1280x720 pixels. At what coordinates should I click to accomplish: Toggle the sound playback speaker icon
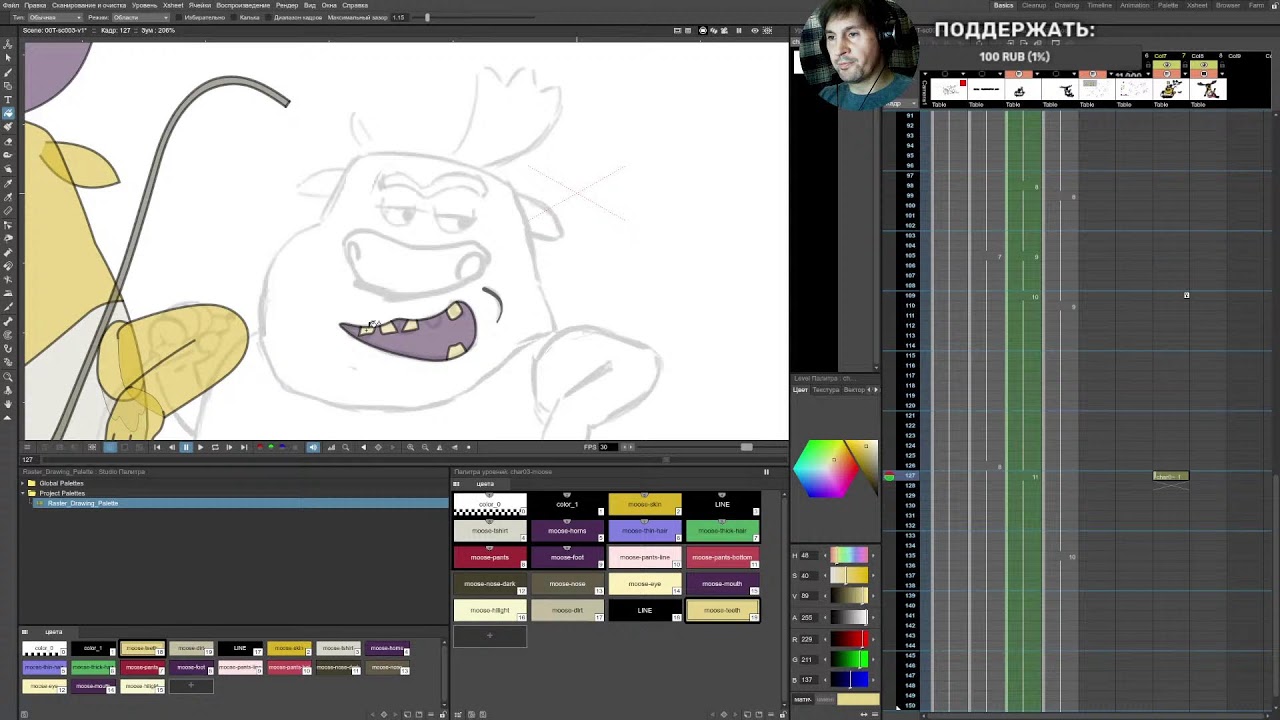(x=313, y=447)
